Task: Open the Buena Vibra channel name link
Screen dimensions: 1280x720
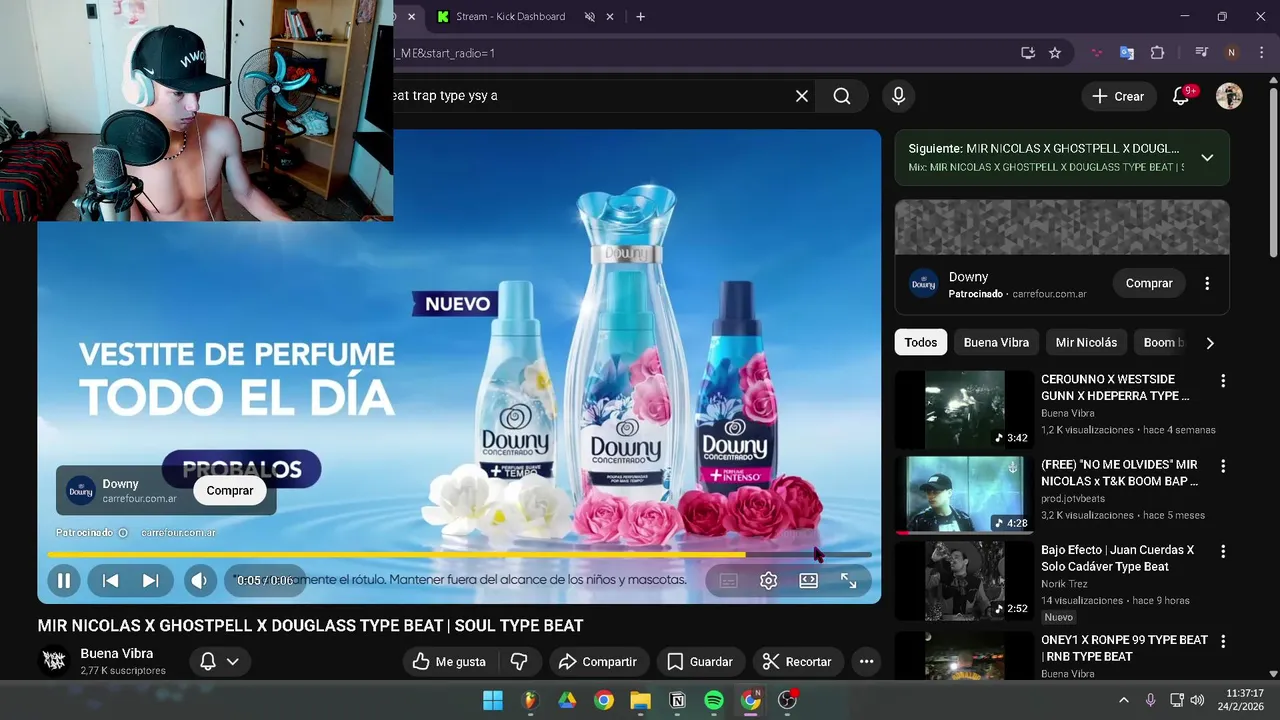Action: [x=117, y=654]
